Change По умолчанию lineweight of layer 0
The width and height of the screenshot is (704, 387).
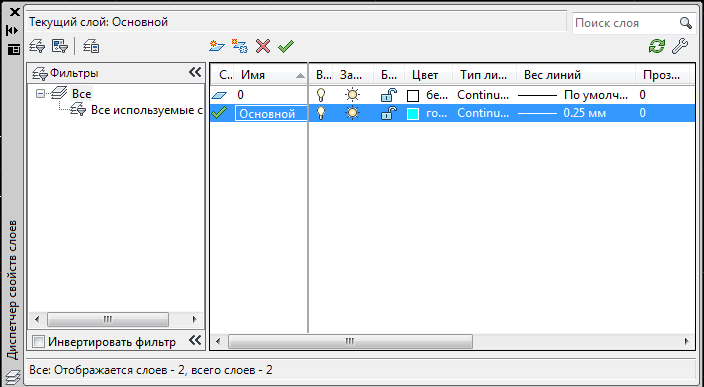click(x=573, y=95)
